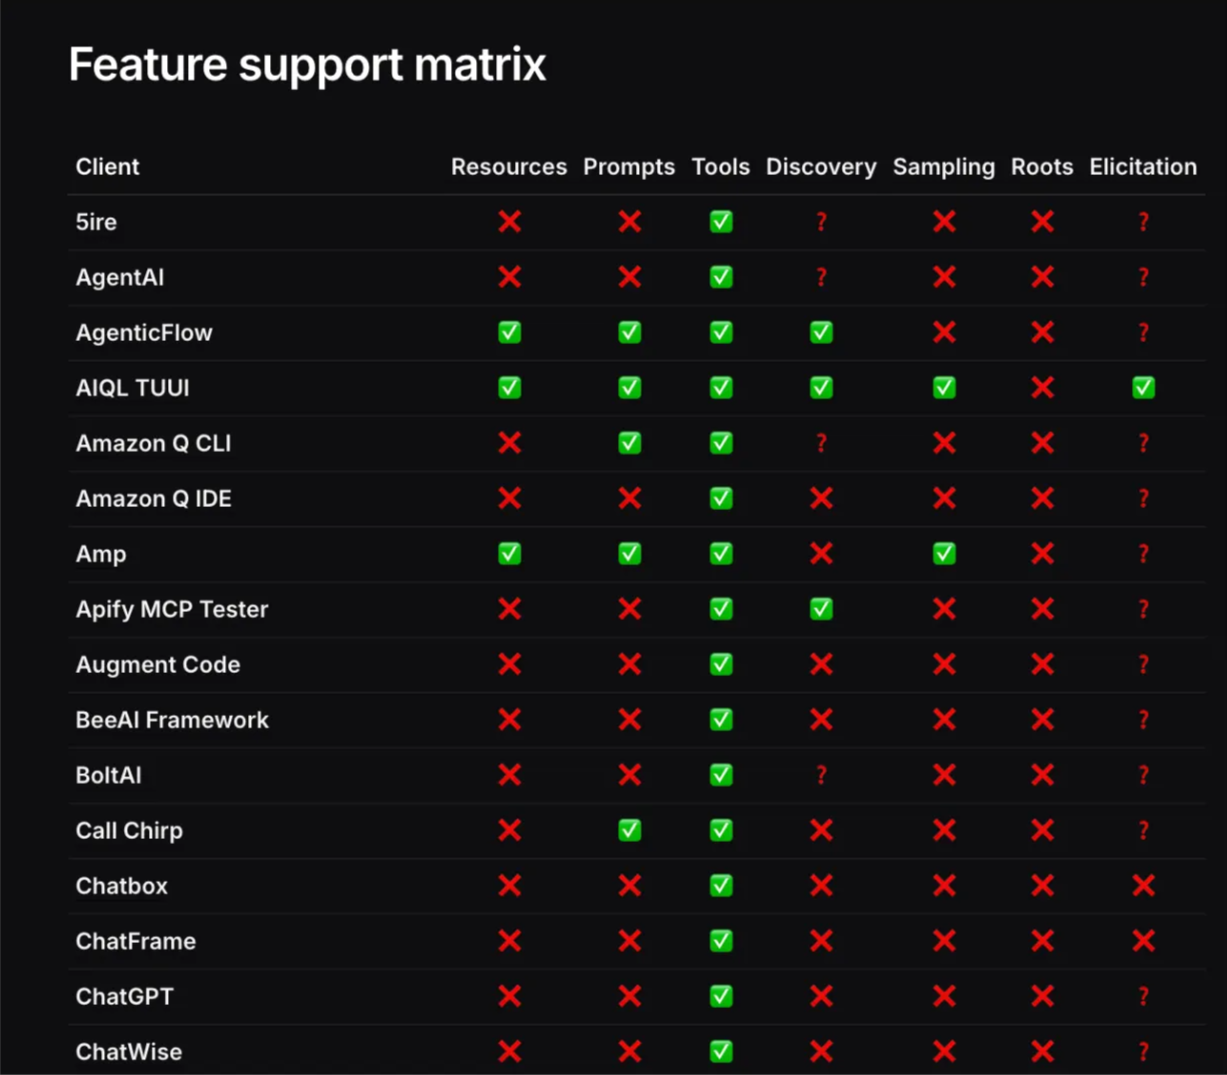The image size is (1227, 1075).
Task: Click the BoltAI Discovery question mark
Action: pyautogui.click(x=821, y=775)
